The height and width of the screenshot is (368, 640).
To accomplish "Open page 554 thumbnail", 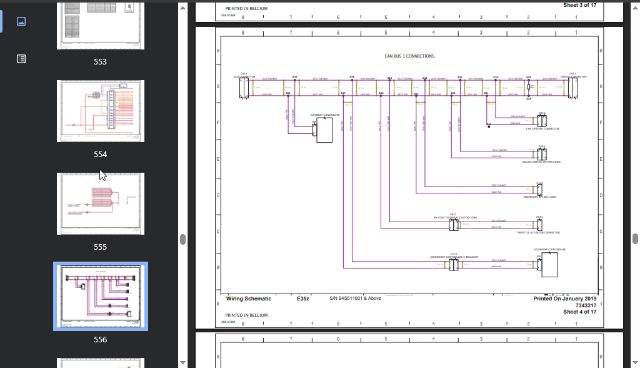I will pyautogui.click(x=100, y=111).
